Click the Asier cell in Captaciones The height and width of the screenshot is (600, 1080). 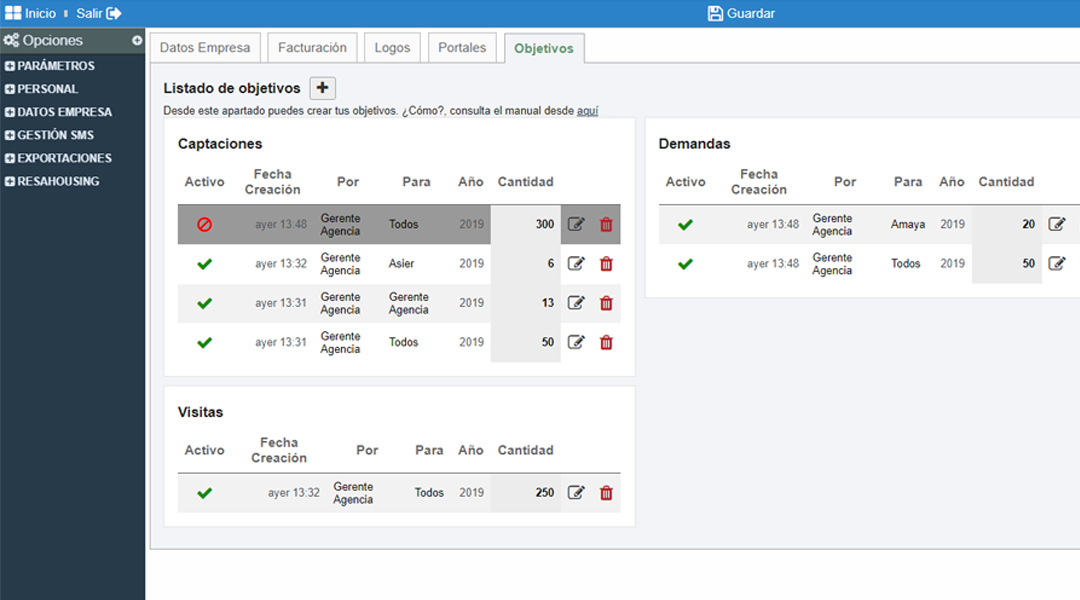pos(402,264)
